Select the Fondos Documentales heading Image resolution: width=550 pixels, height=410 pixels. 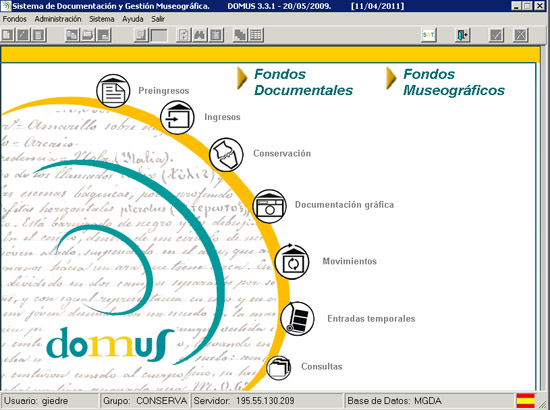pyautogui.click(x=303, y=82)
